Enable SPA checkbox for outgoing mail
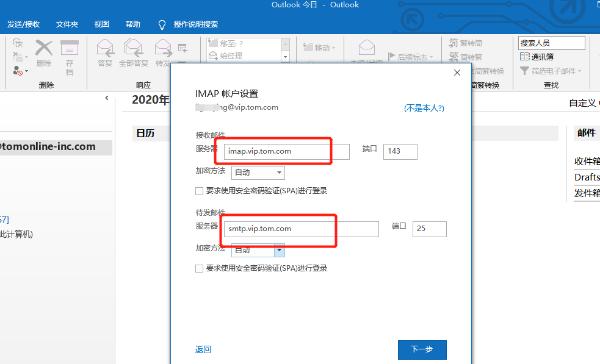 click(x=199, y=268)
